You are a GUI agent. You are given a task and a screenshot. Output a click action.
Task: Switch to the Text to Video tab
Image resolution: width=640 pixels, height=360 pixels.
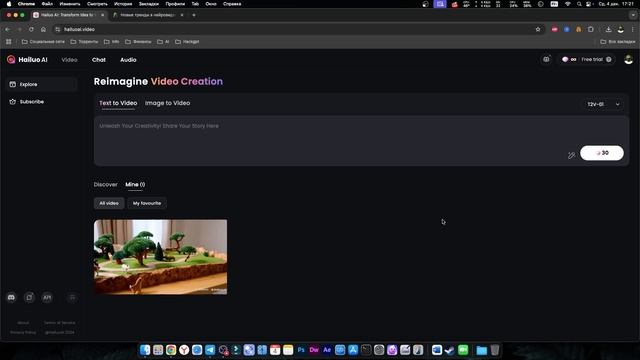[118, 103]
